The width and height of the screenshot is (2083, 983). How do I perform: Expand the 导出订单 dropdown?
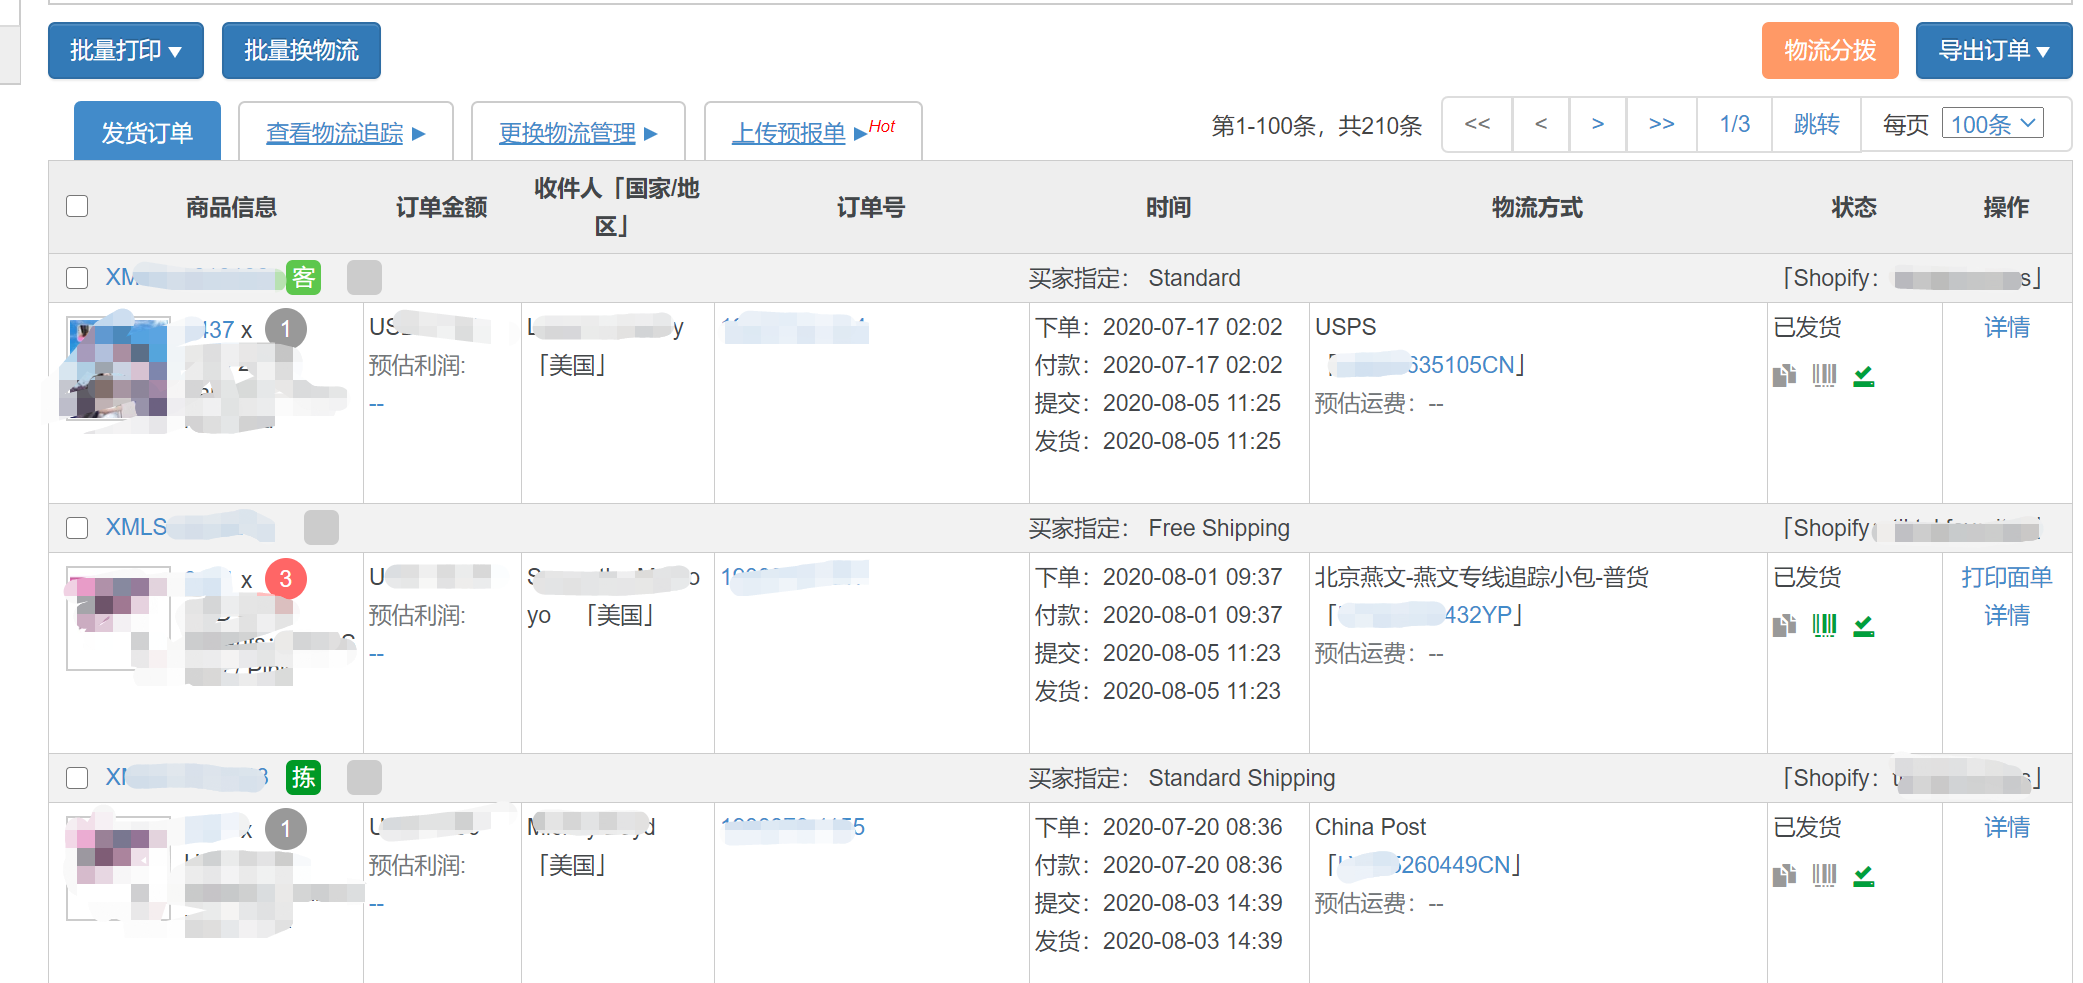pyautogui.click(x=1994, y=50)
